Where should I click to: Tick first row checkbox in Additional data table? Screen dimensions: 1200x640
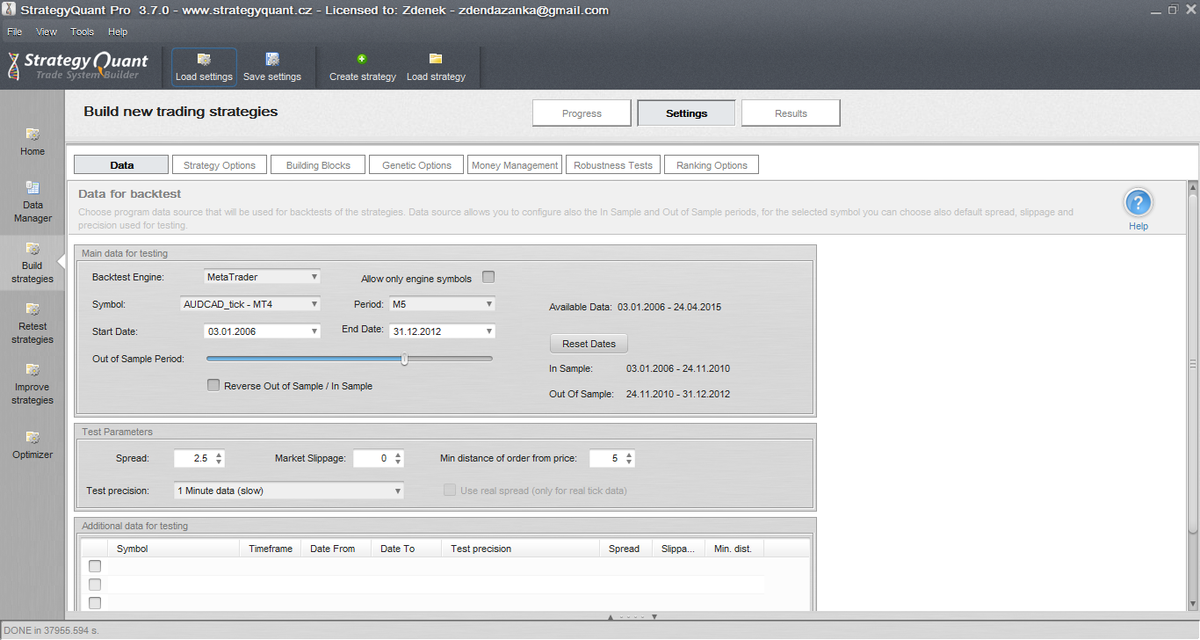95,566
